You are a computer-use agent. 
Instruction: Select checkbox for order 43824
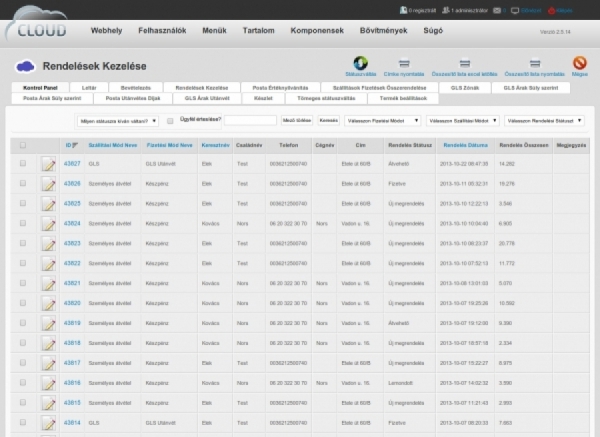(x=23, y=223)
